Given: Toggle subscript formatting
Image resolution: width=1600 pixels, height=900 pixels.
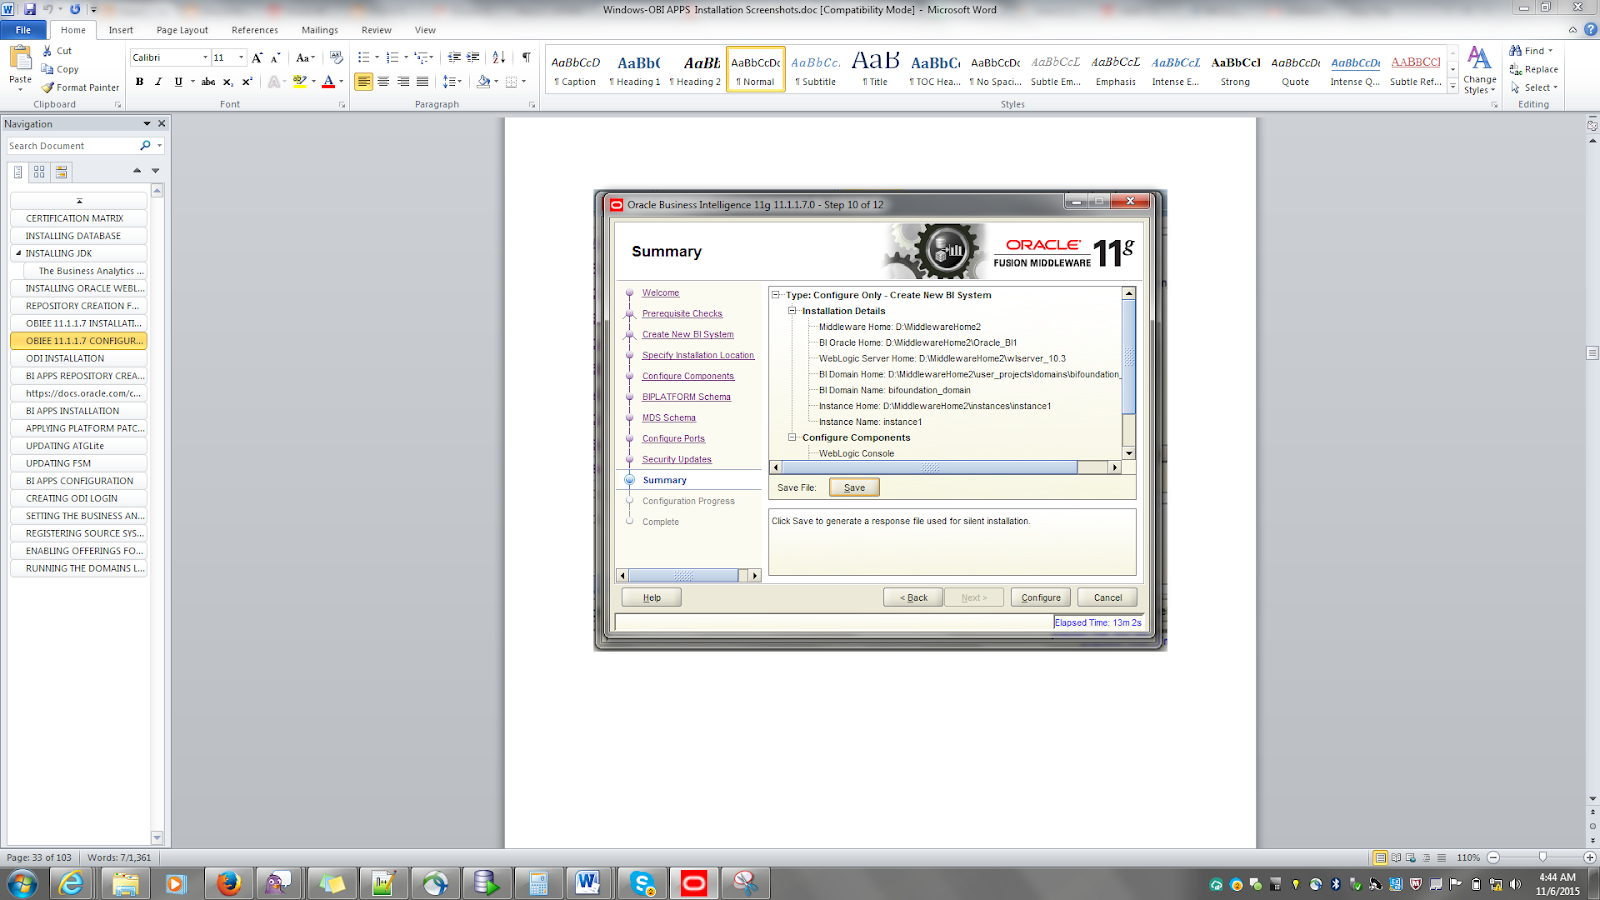Looking at the screenshot, I should (228, 82).
